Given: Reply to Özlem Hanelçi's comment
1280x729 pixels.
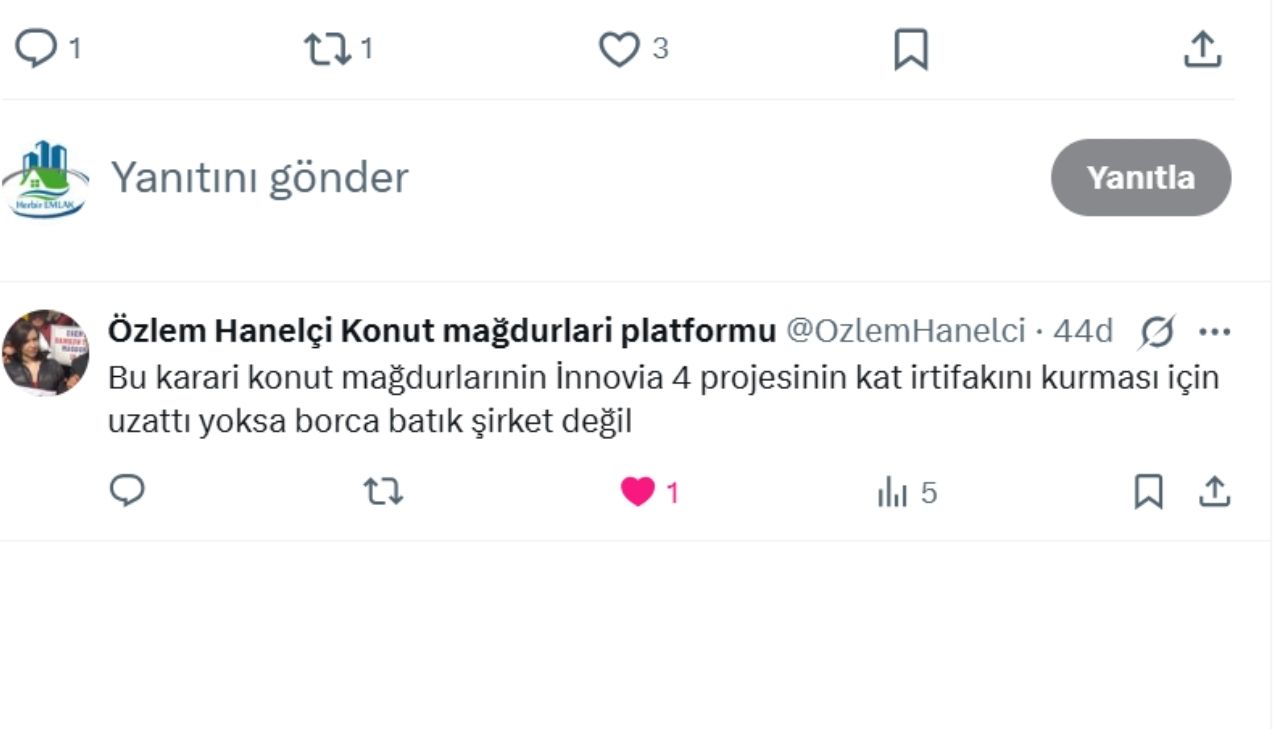Looking at the screenshot, I should point(127,491).
